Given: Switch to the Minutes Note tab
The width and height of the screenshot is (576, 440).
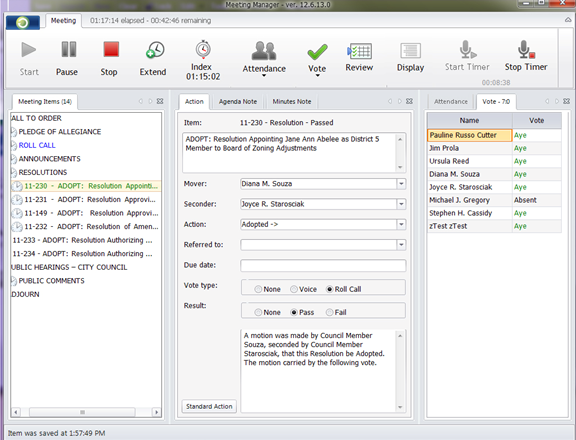Looking at the screenshot, I should point(292,102).
